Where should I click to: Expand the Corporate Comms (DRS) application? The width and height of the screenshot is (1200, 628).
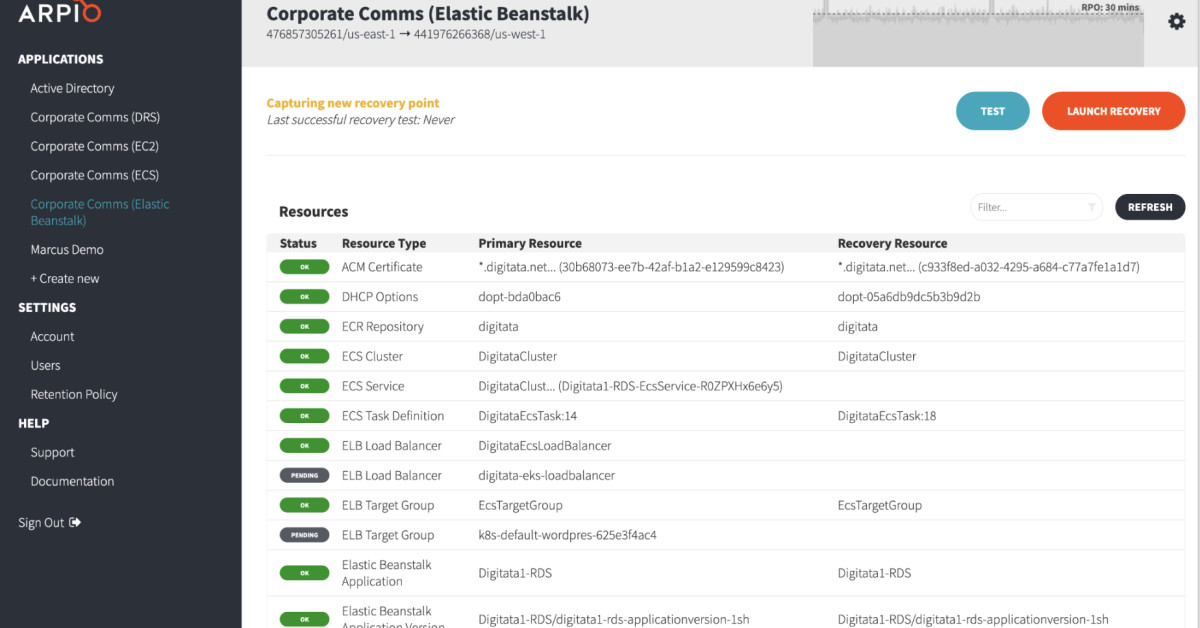[x=95, y=117]
